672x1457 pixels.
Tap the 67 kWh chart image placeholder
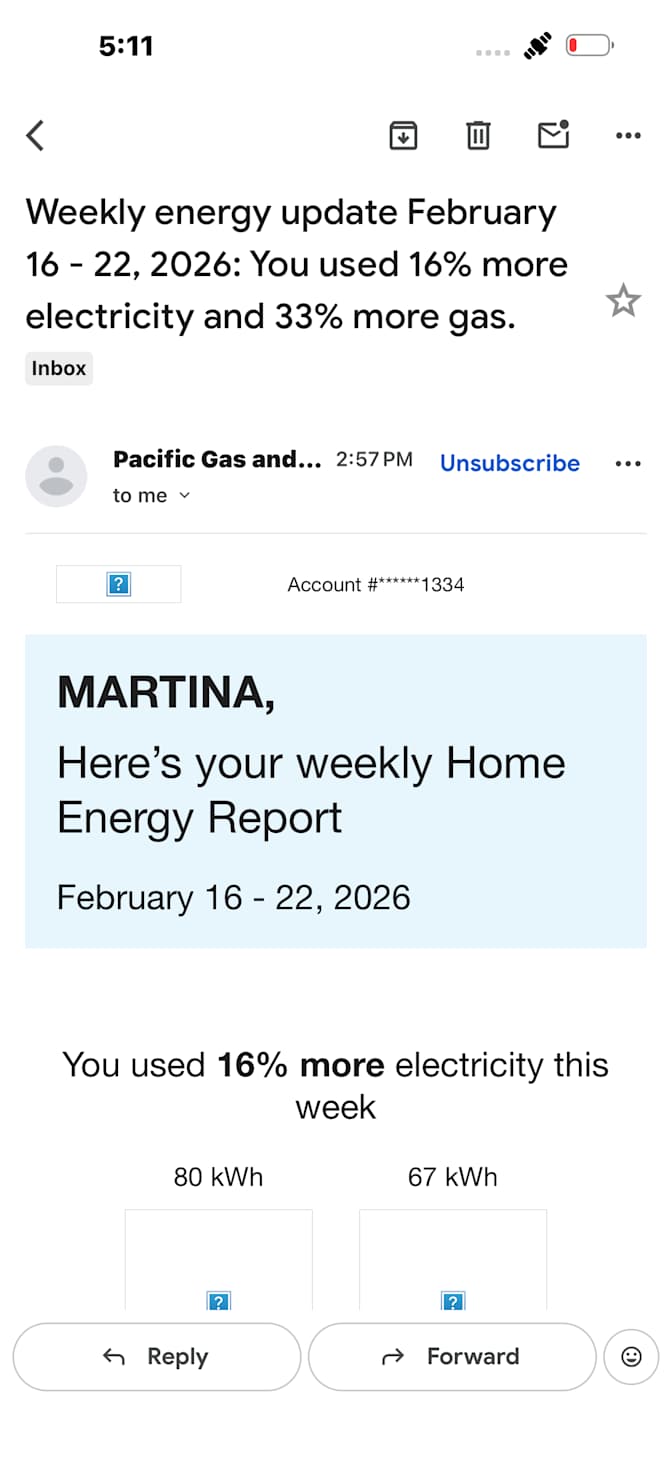(x=453, y=1259)
